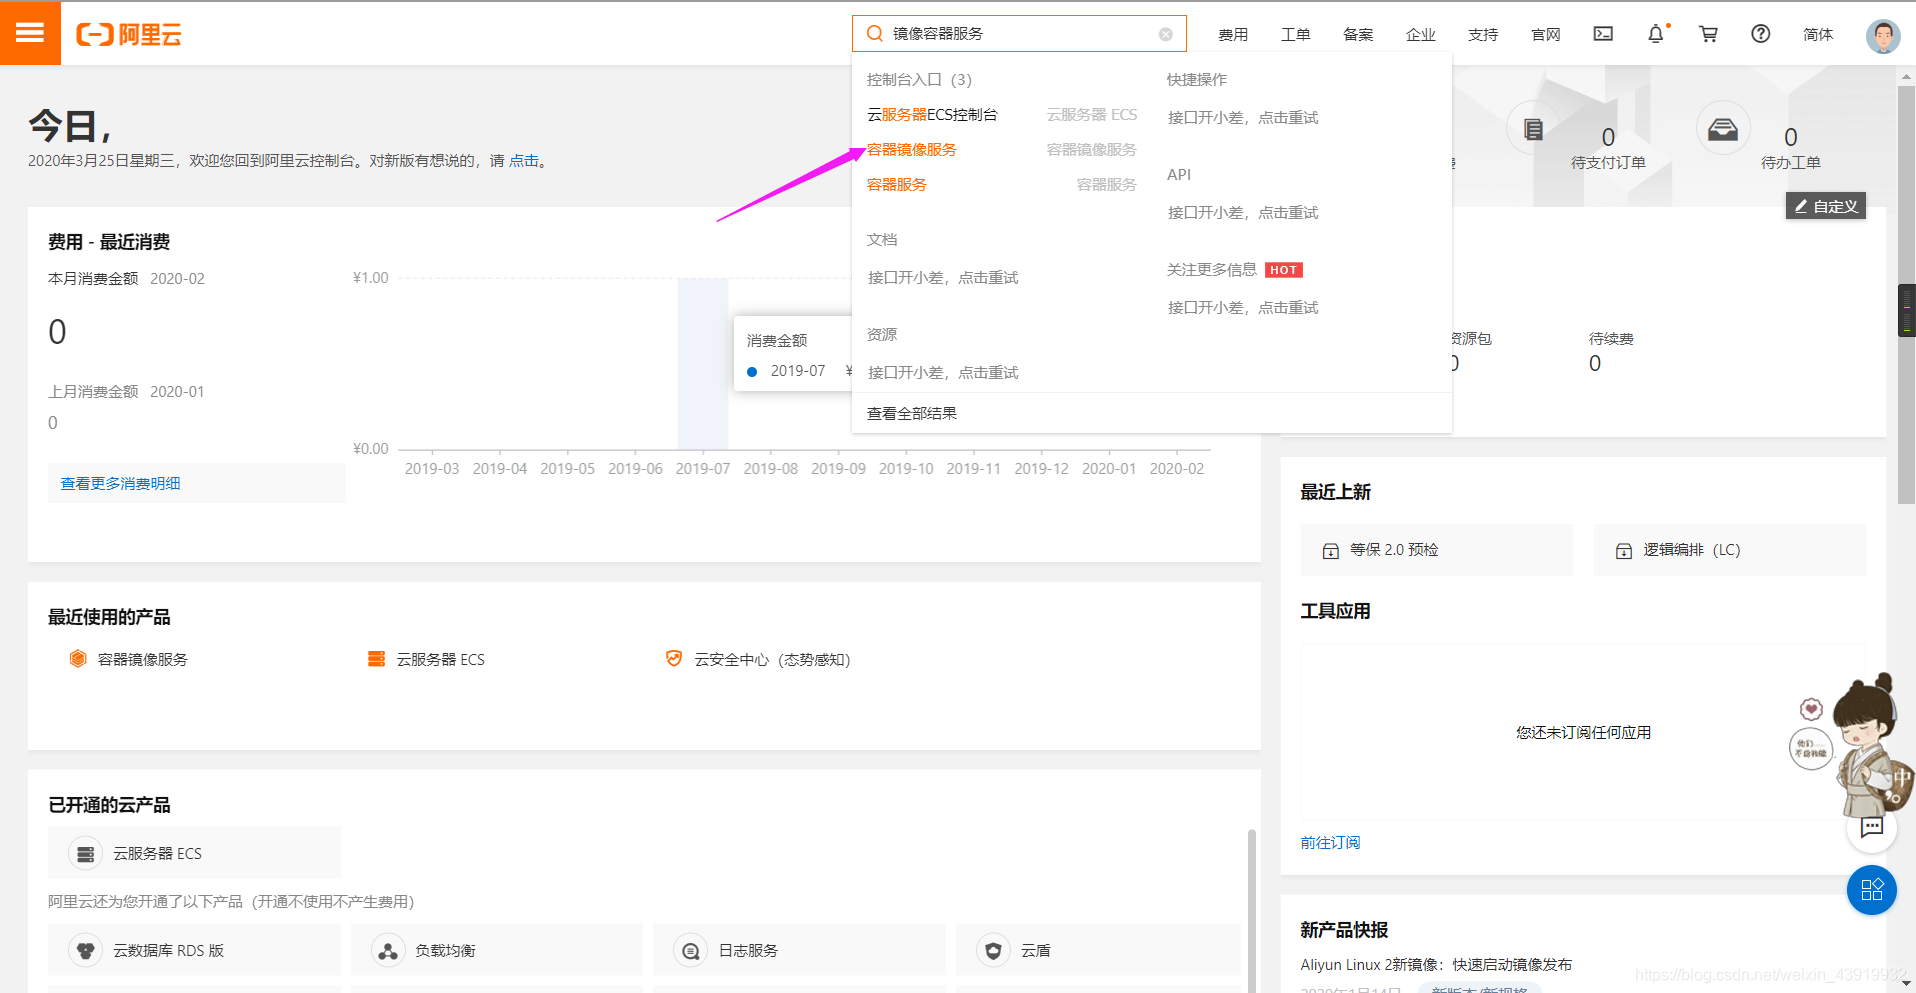Click the pending tickets inbox icon

pyautogui.click(x=1723, y=129)
